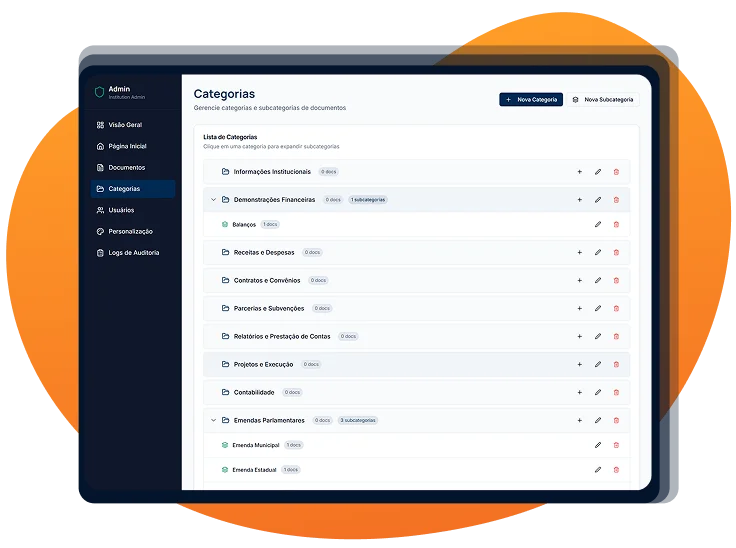
Task: Delete the Contabilidade category
Action: point(616,392)
